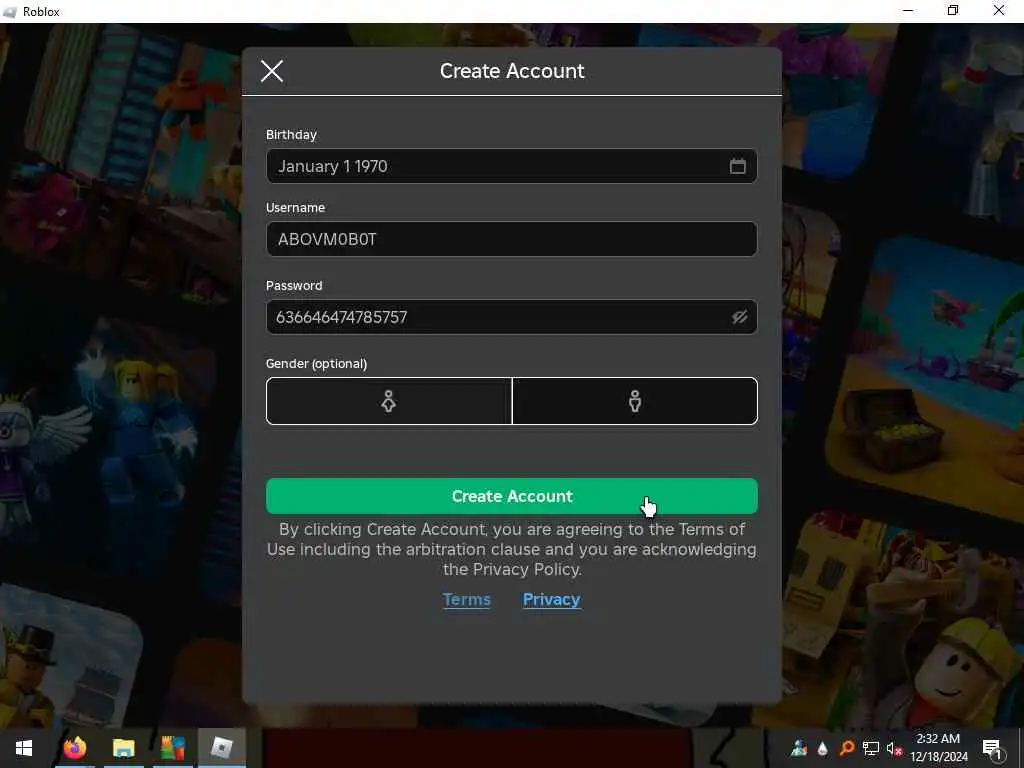Viewport: 1024px width, 768px height.
Task: Open the Terms link
Action: (466, 600)
